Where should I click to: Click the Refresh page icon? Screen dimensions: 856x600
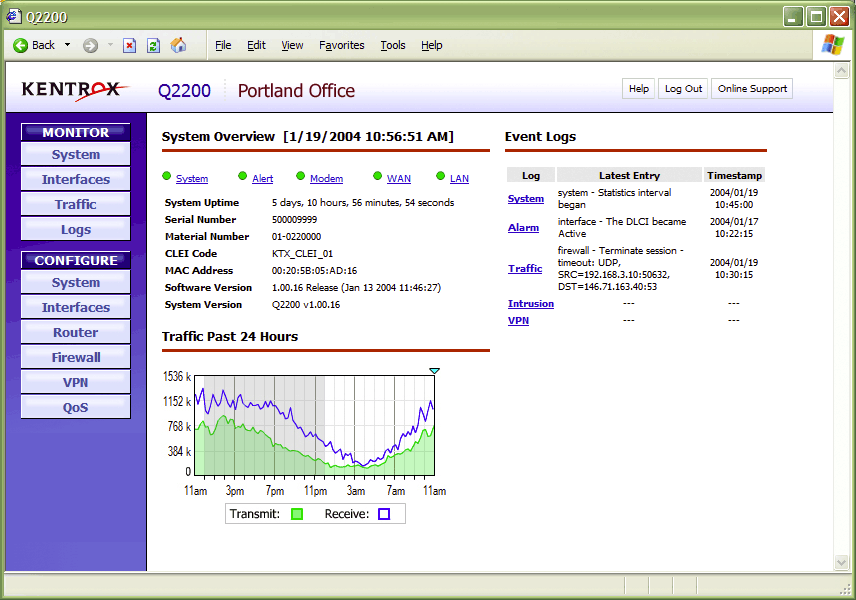153,45
